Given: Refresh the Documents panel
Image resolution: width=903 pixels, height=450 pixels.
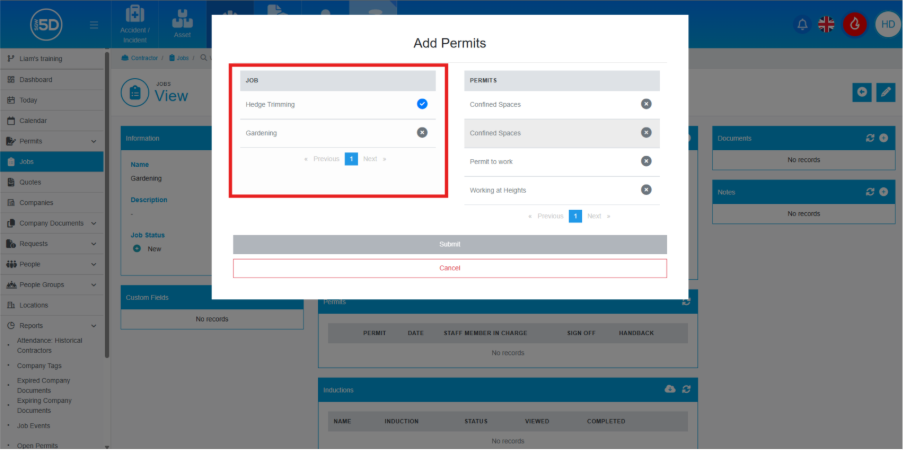Looking at the screenshot, I should click(x=870, y=138).
